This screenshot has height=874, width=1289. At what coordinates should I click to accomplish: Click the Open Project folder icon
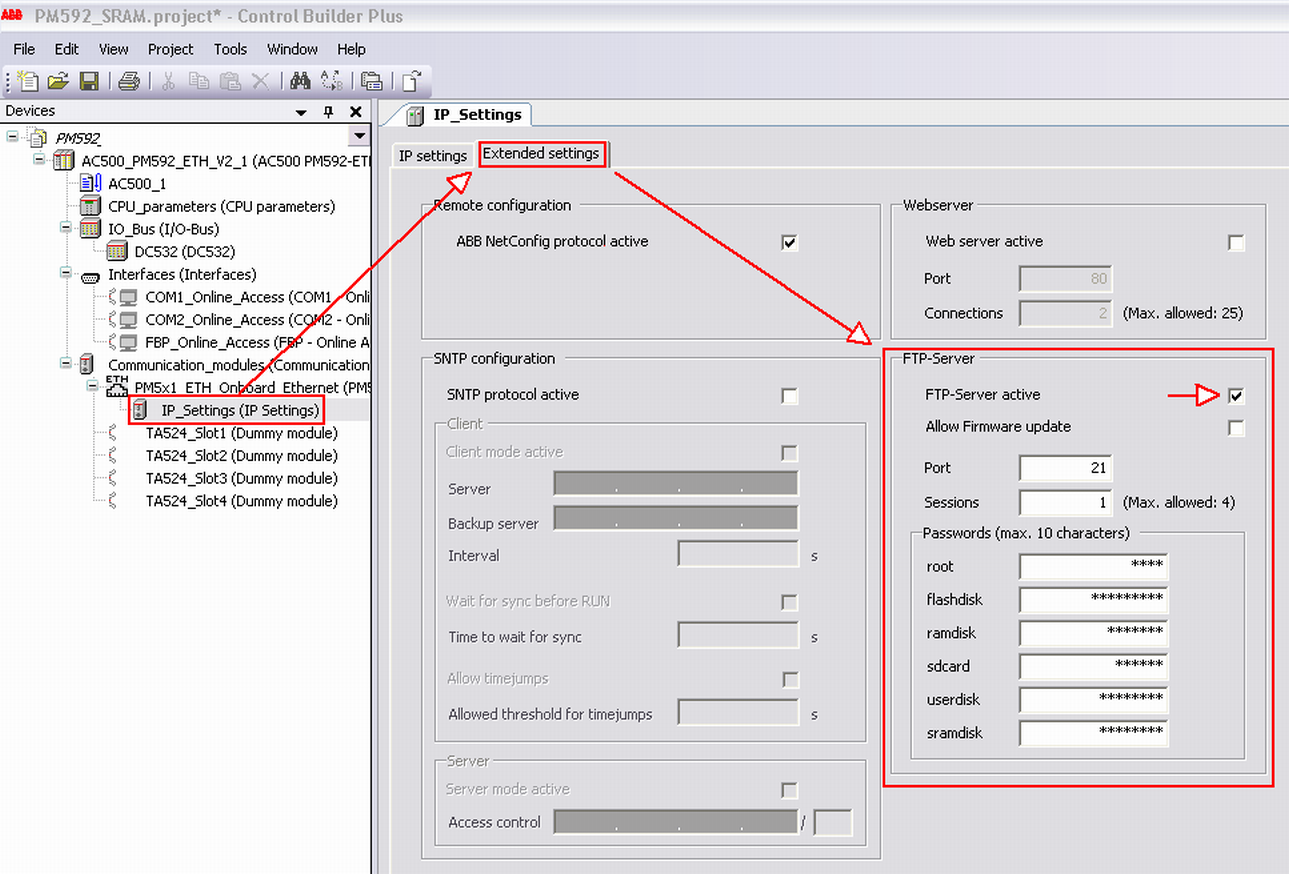(x=59, y=81)
